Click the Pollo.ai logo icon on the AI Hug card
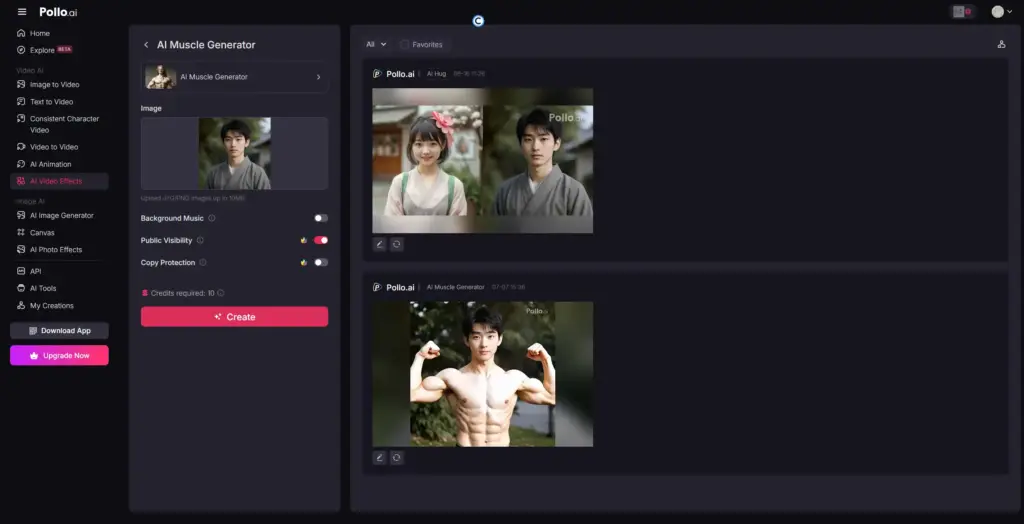Viewport: 1024px width, 524px height. tap(377, 74)
